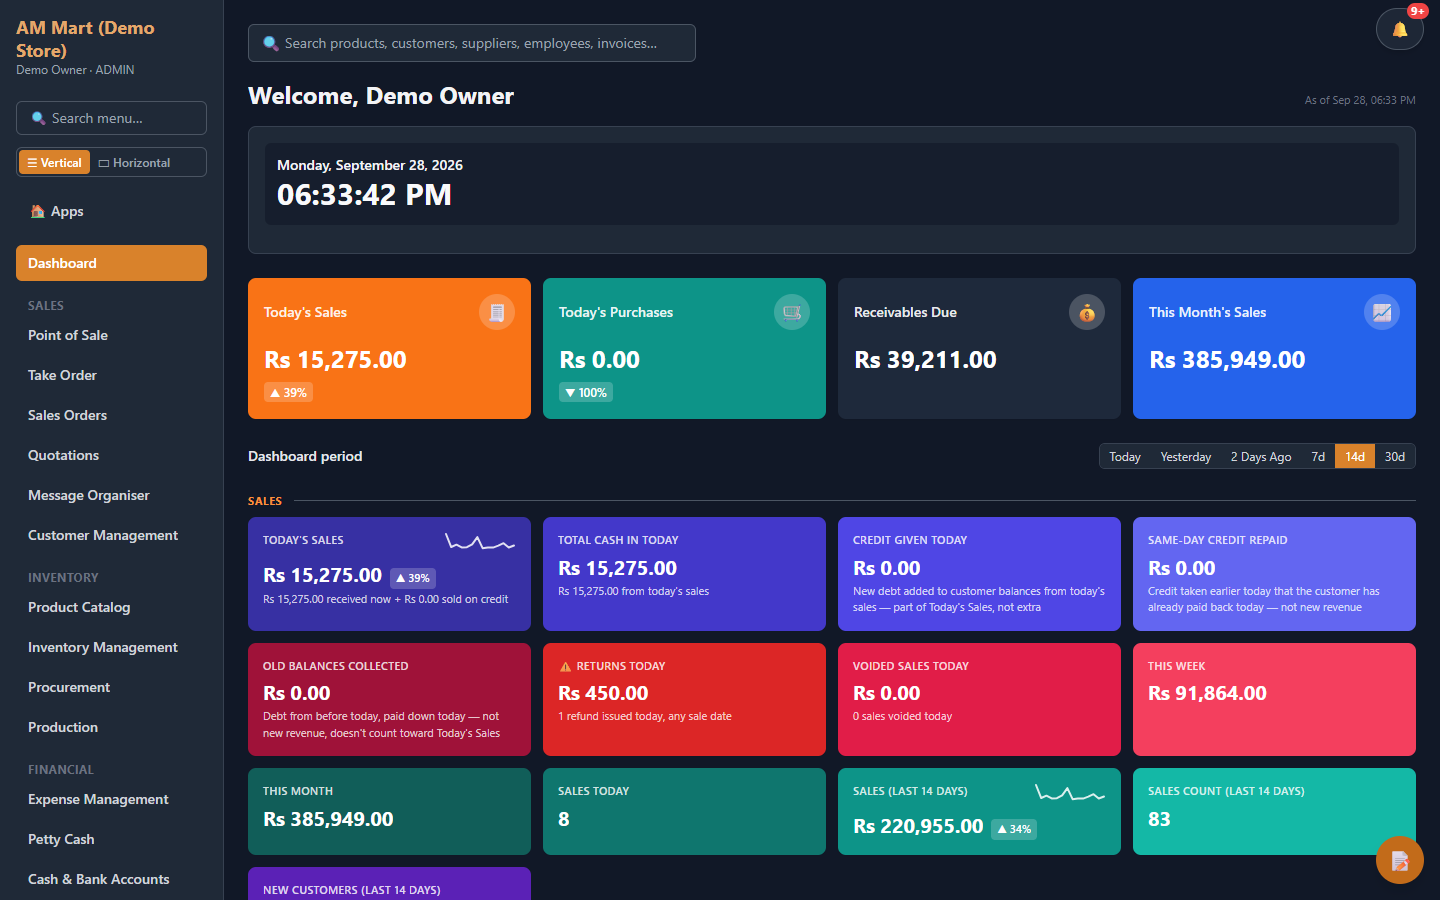Open the Dashboard menu item
Image resolution: width=1440 pixels, height=900 pixels.
(x=111, y=263)
